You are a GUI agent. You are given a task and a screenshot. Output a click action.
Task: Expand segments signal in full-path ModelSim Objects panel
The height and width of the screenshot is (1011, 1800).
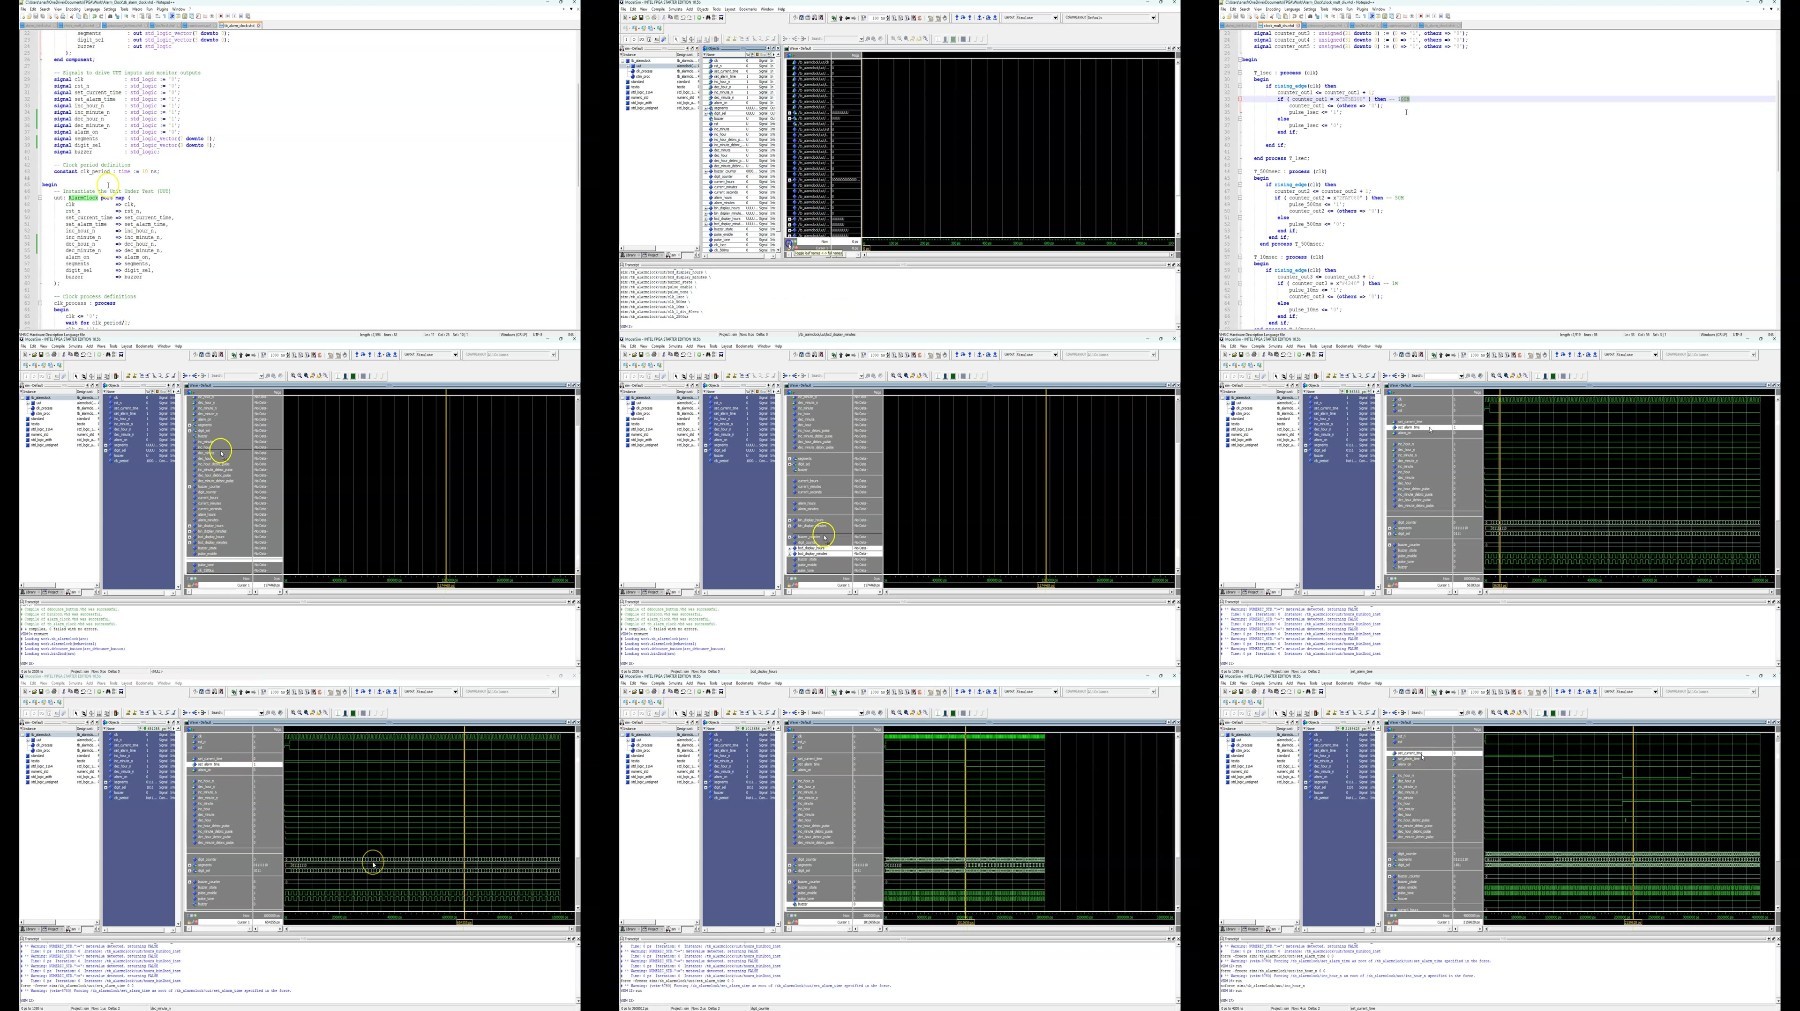coord(706,108)
